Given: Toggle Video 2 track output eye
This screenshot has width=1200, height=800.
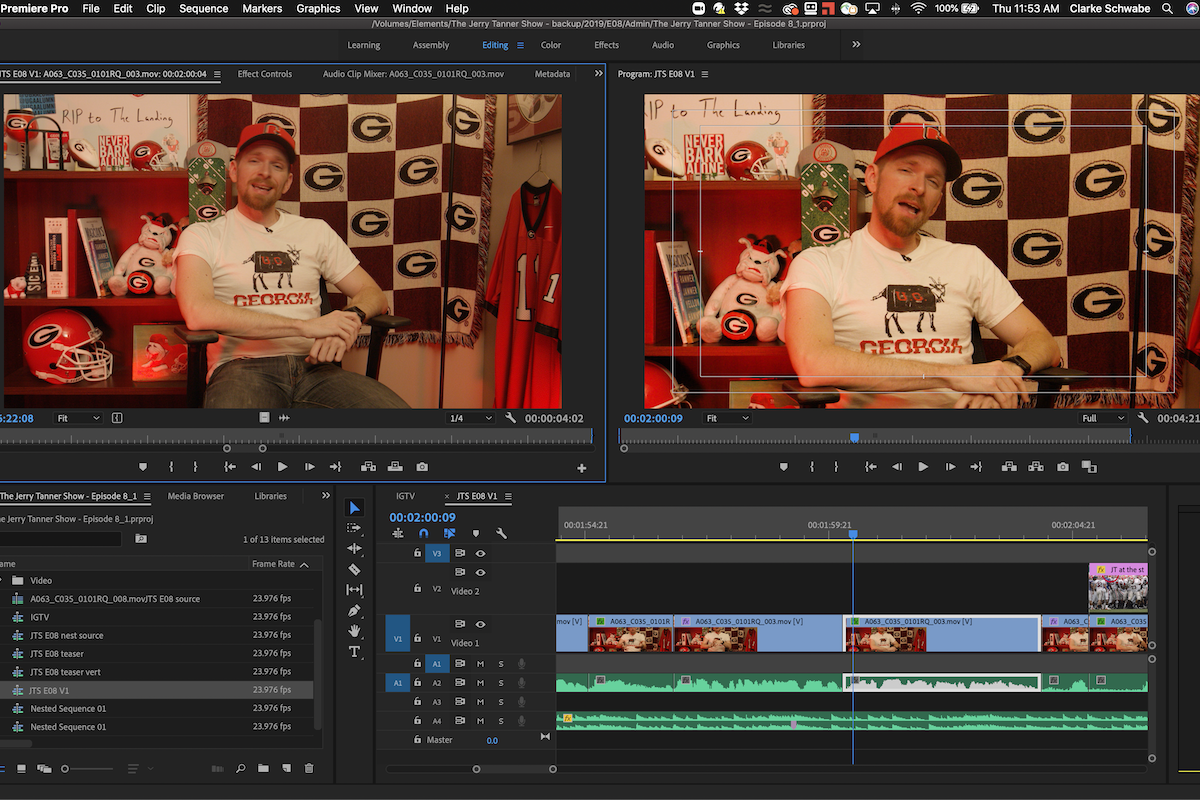Looking at the screenshot, I should pyautogui.click(x=480, y=572).
